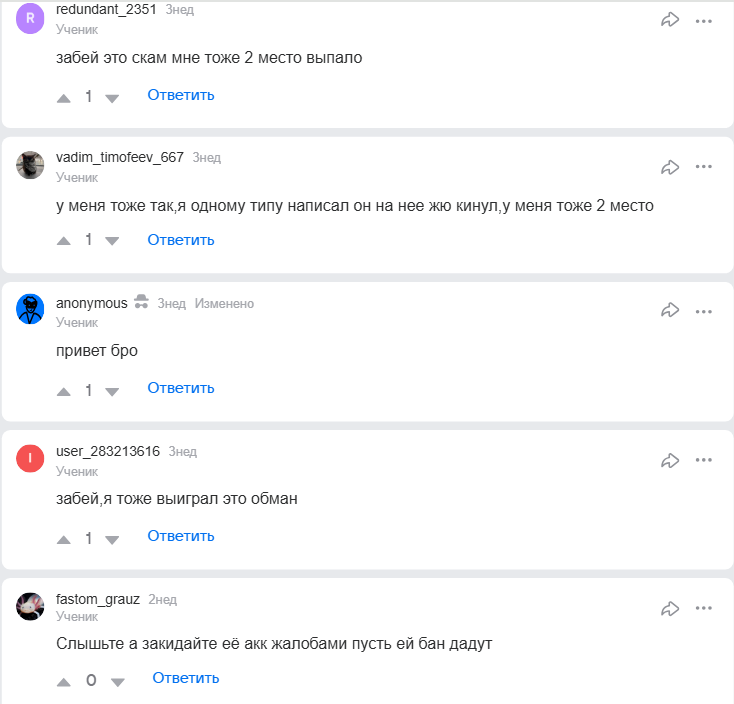Open more options on fastom_grauz's comment
The height and width of the screenshot is (704, 734).
pos(704,608)
